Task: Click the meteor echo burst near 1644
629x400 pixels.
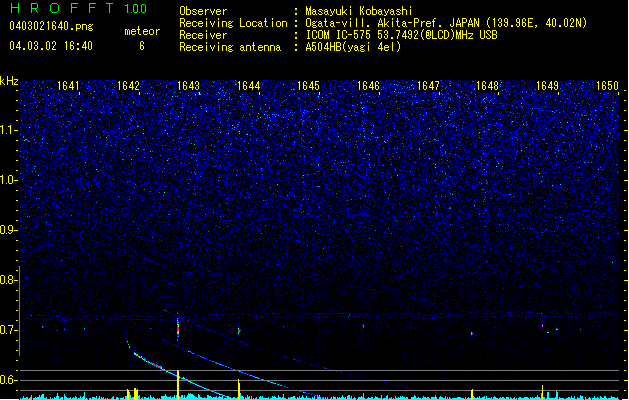Action: 239,331
